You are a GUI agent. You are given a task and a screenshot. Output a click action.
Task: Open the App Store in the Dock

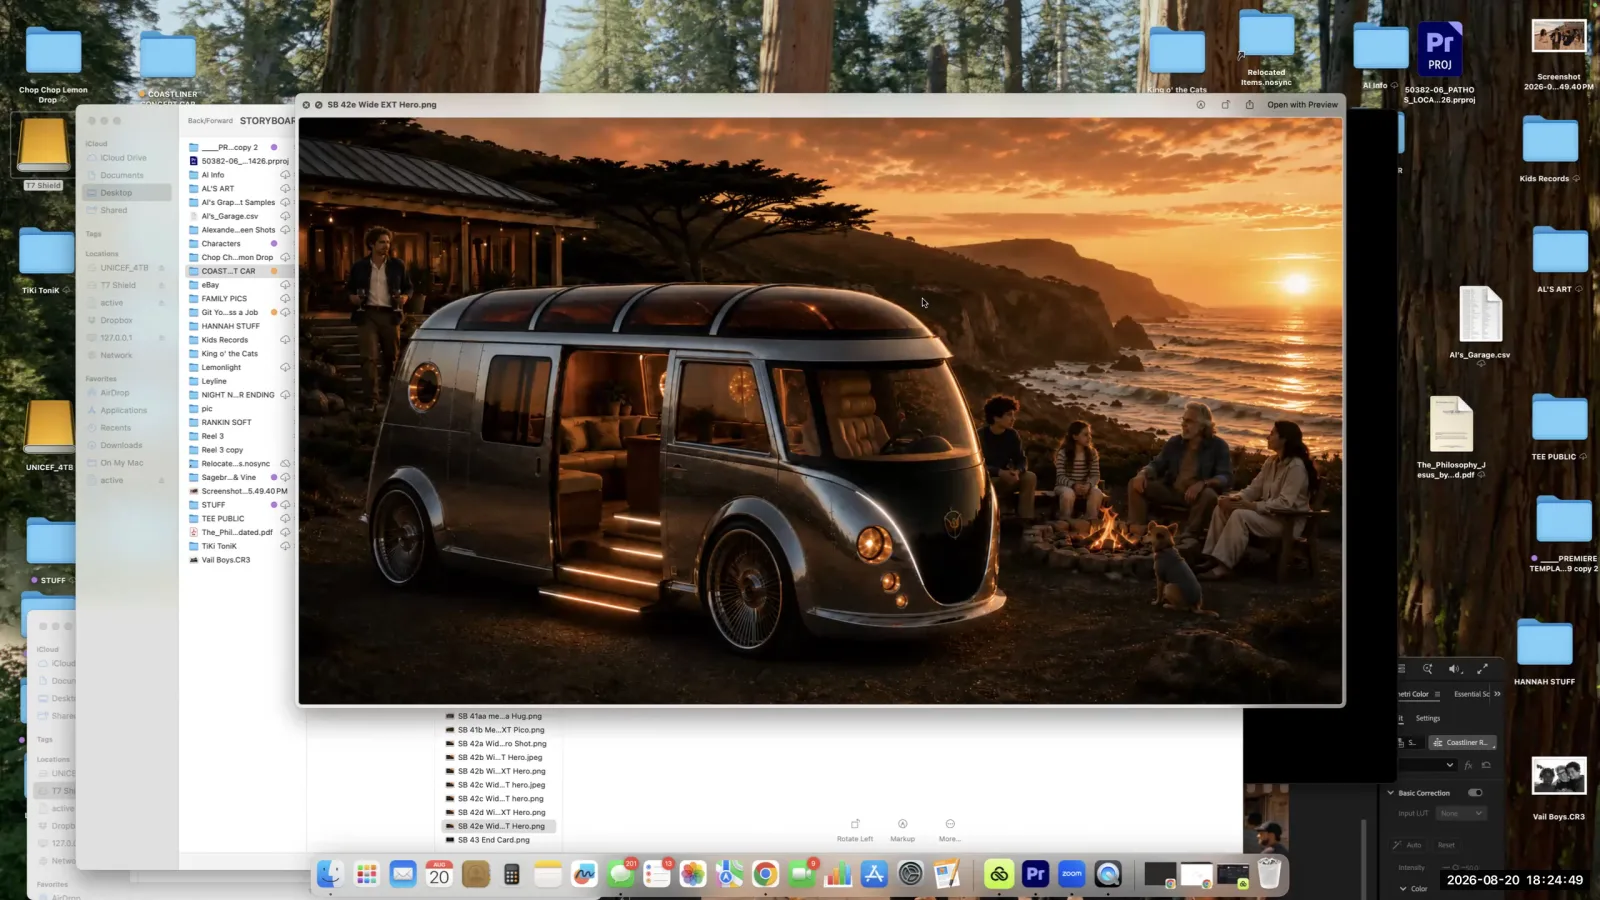[874, 874]
